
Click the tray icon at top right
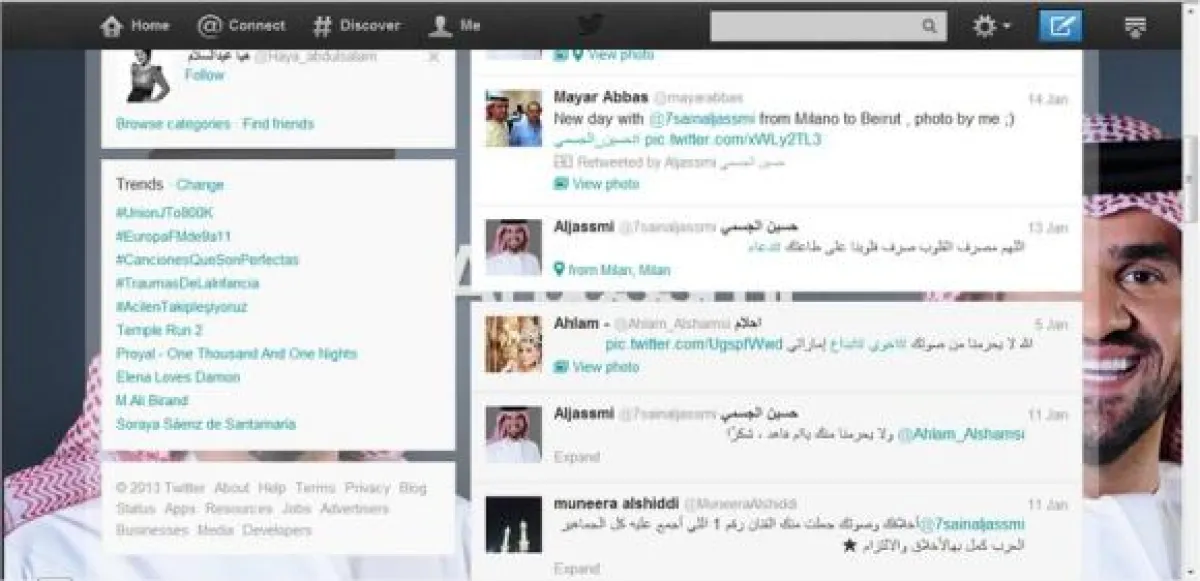[x=1135, y=25]
